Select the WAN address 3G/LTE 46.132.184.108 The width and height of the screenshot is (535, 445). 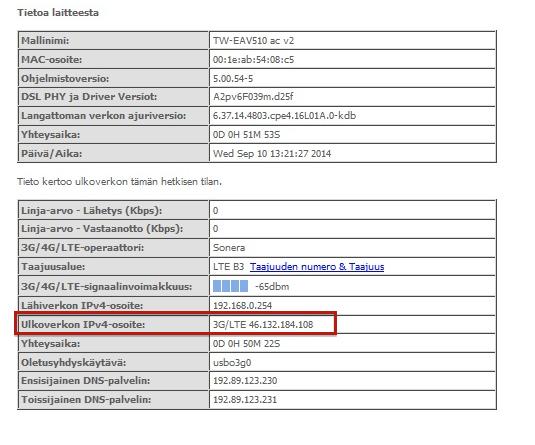tap(263, 325)
